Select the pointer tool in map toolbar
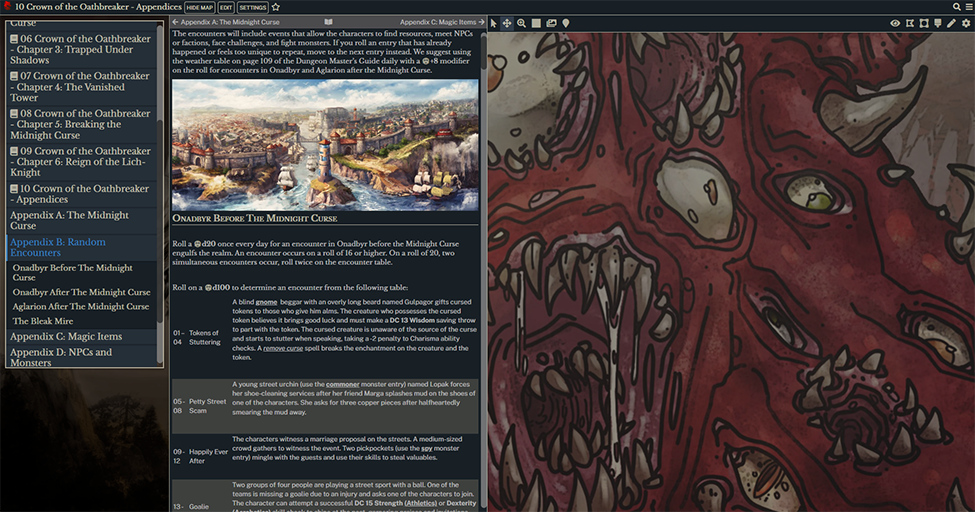This screenshot has height=512, width=975. point(494,23)
